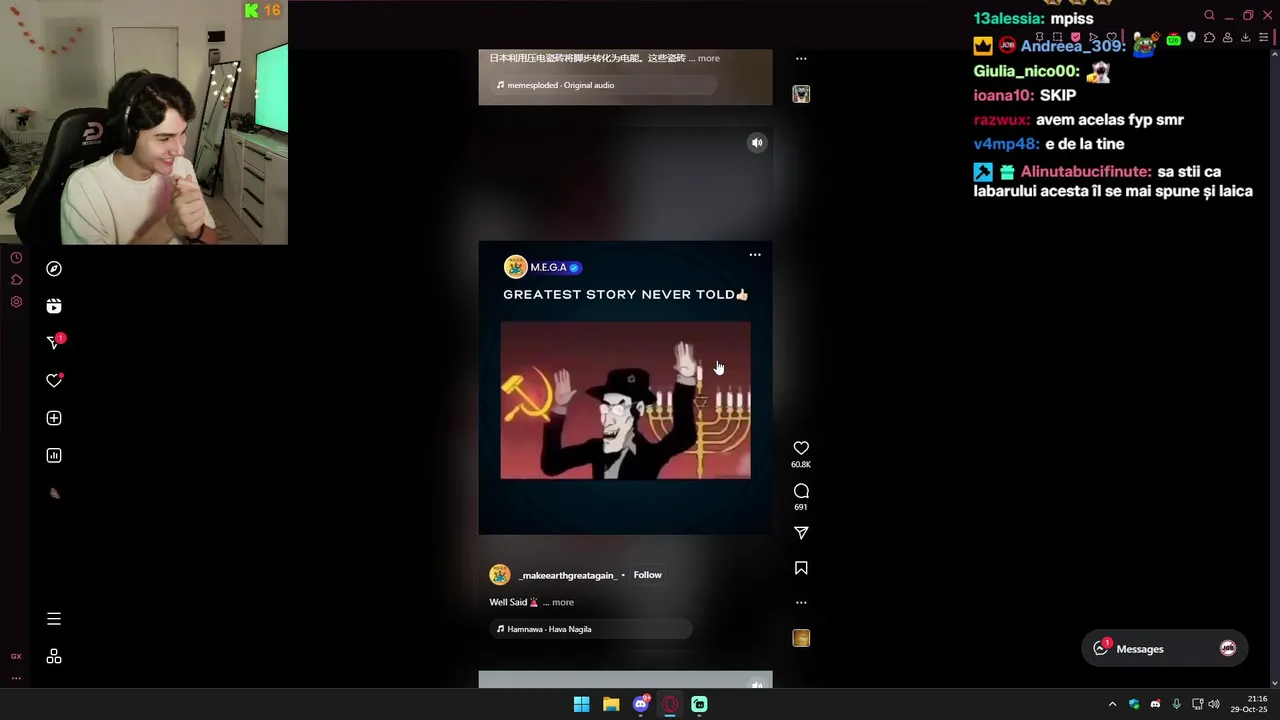Viewport: 1280px width, 720px height.
Task: Open the hamburger More menu
Action: coord(54,619)
